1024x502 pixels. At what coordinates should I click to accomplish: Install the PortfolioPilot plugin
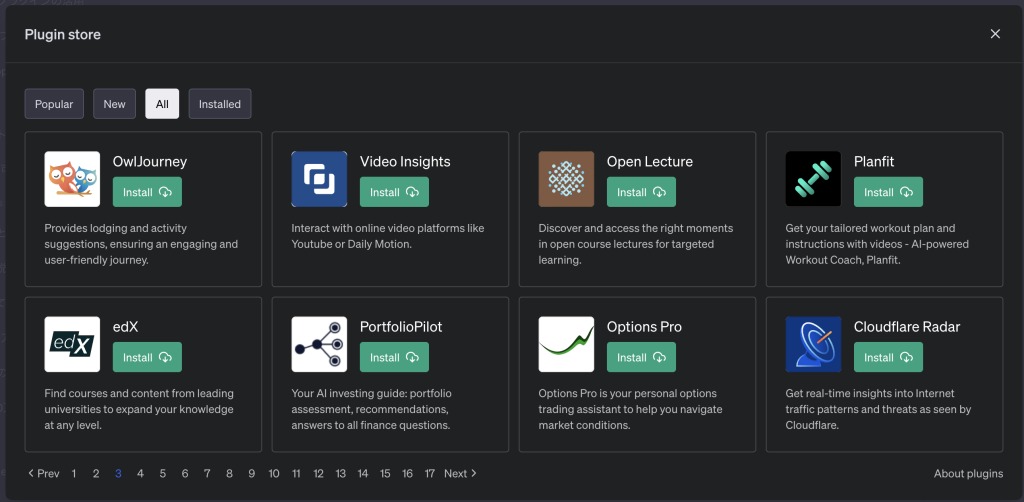[394, 357]
